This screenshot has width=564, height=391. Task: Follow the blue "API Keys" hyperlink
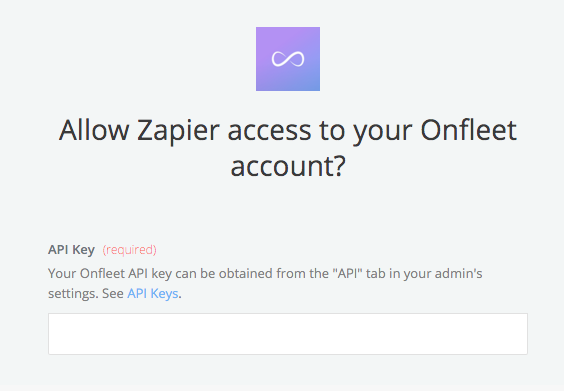tap(153, 294)
